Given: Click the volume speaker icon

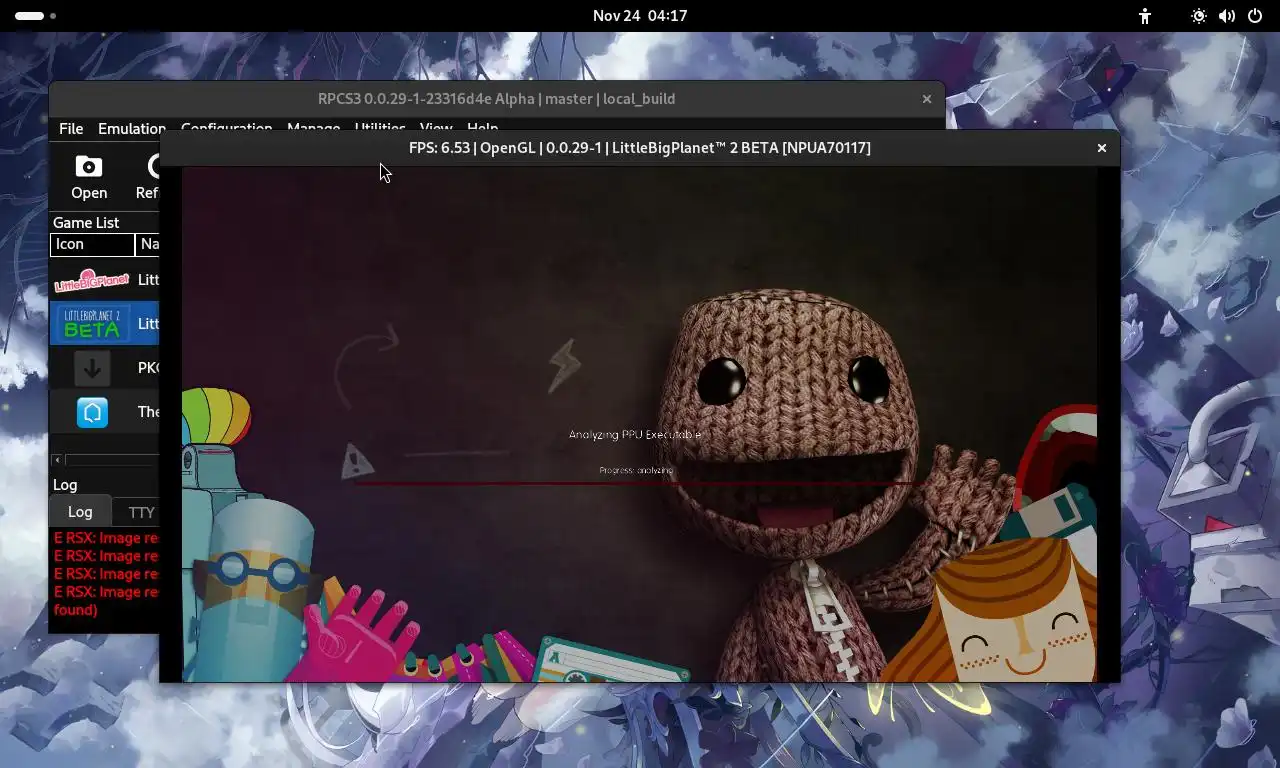Looking at the screenshot, I should (x=1227, y=16).
